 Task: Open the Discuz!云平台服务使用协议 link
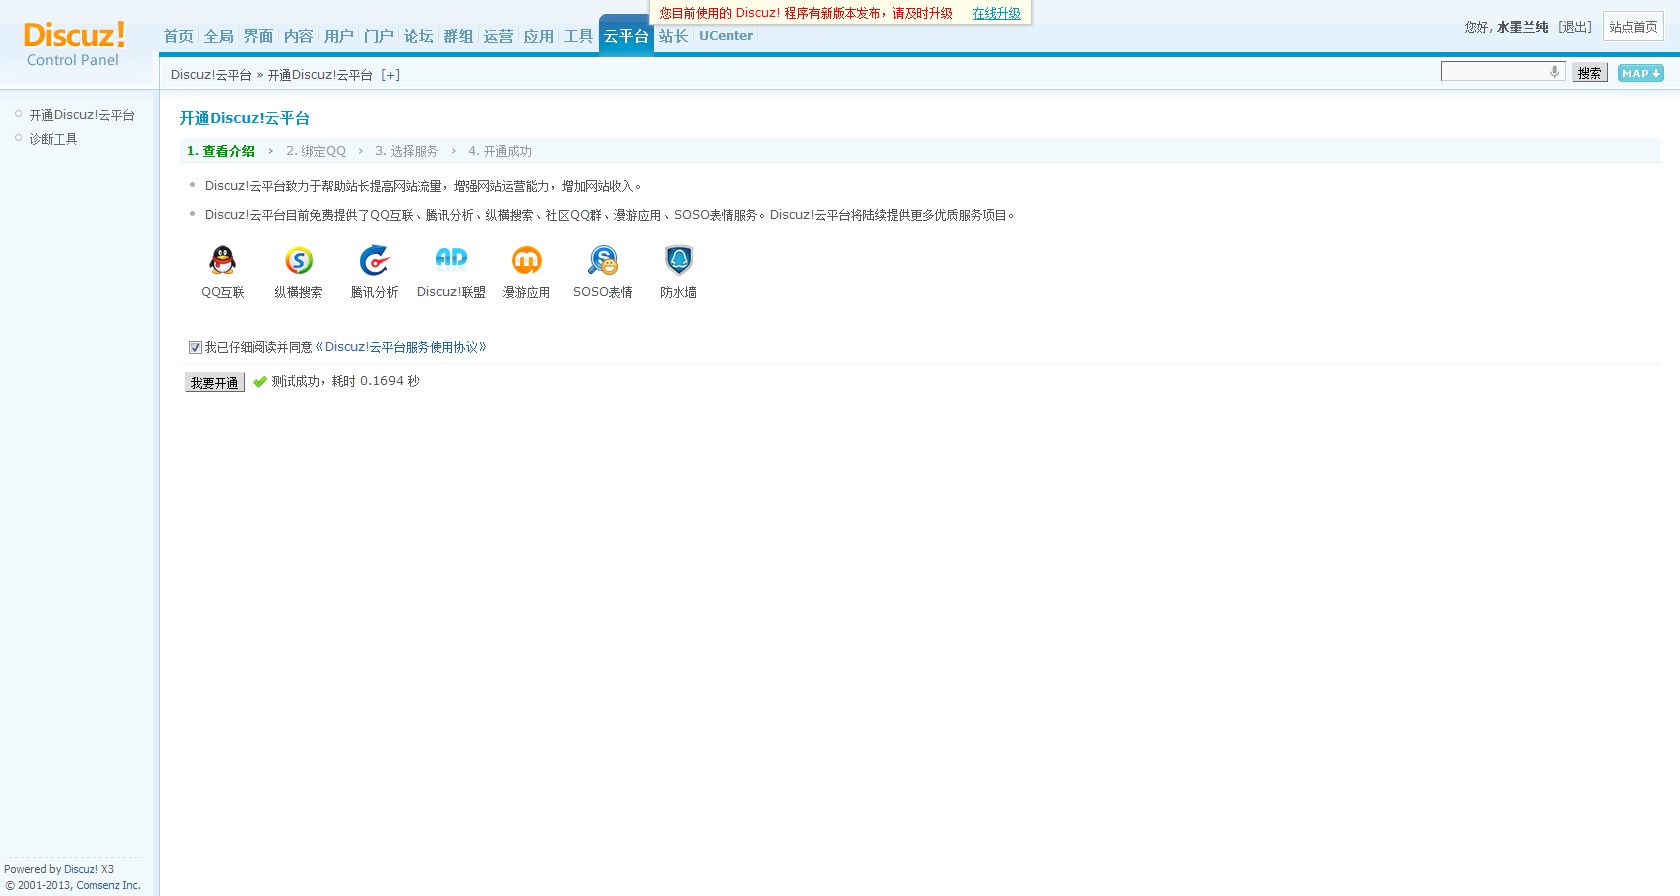[401, 347]
